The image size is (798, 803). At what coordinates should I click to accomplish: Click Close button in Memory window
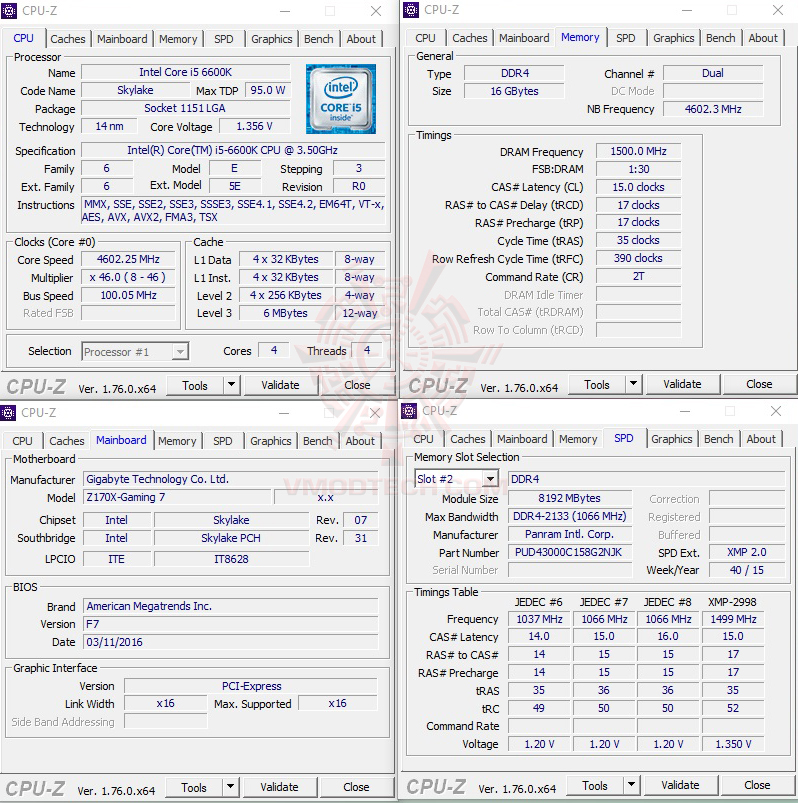(759, 384)
